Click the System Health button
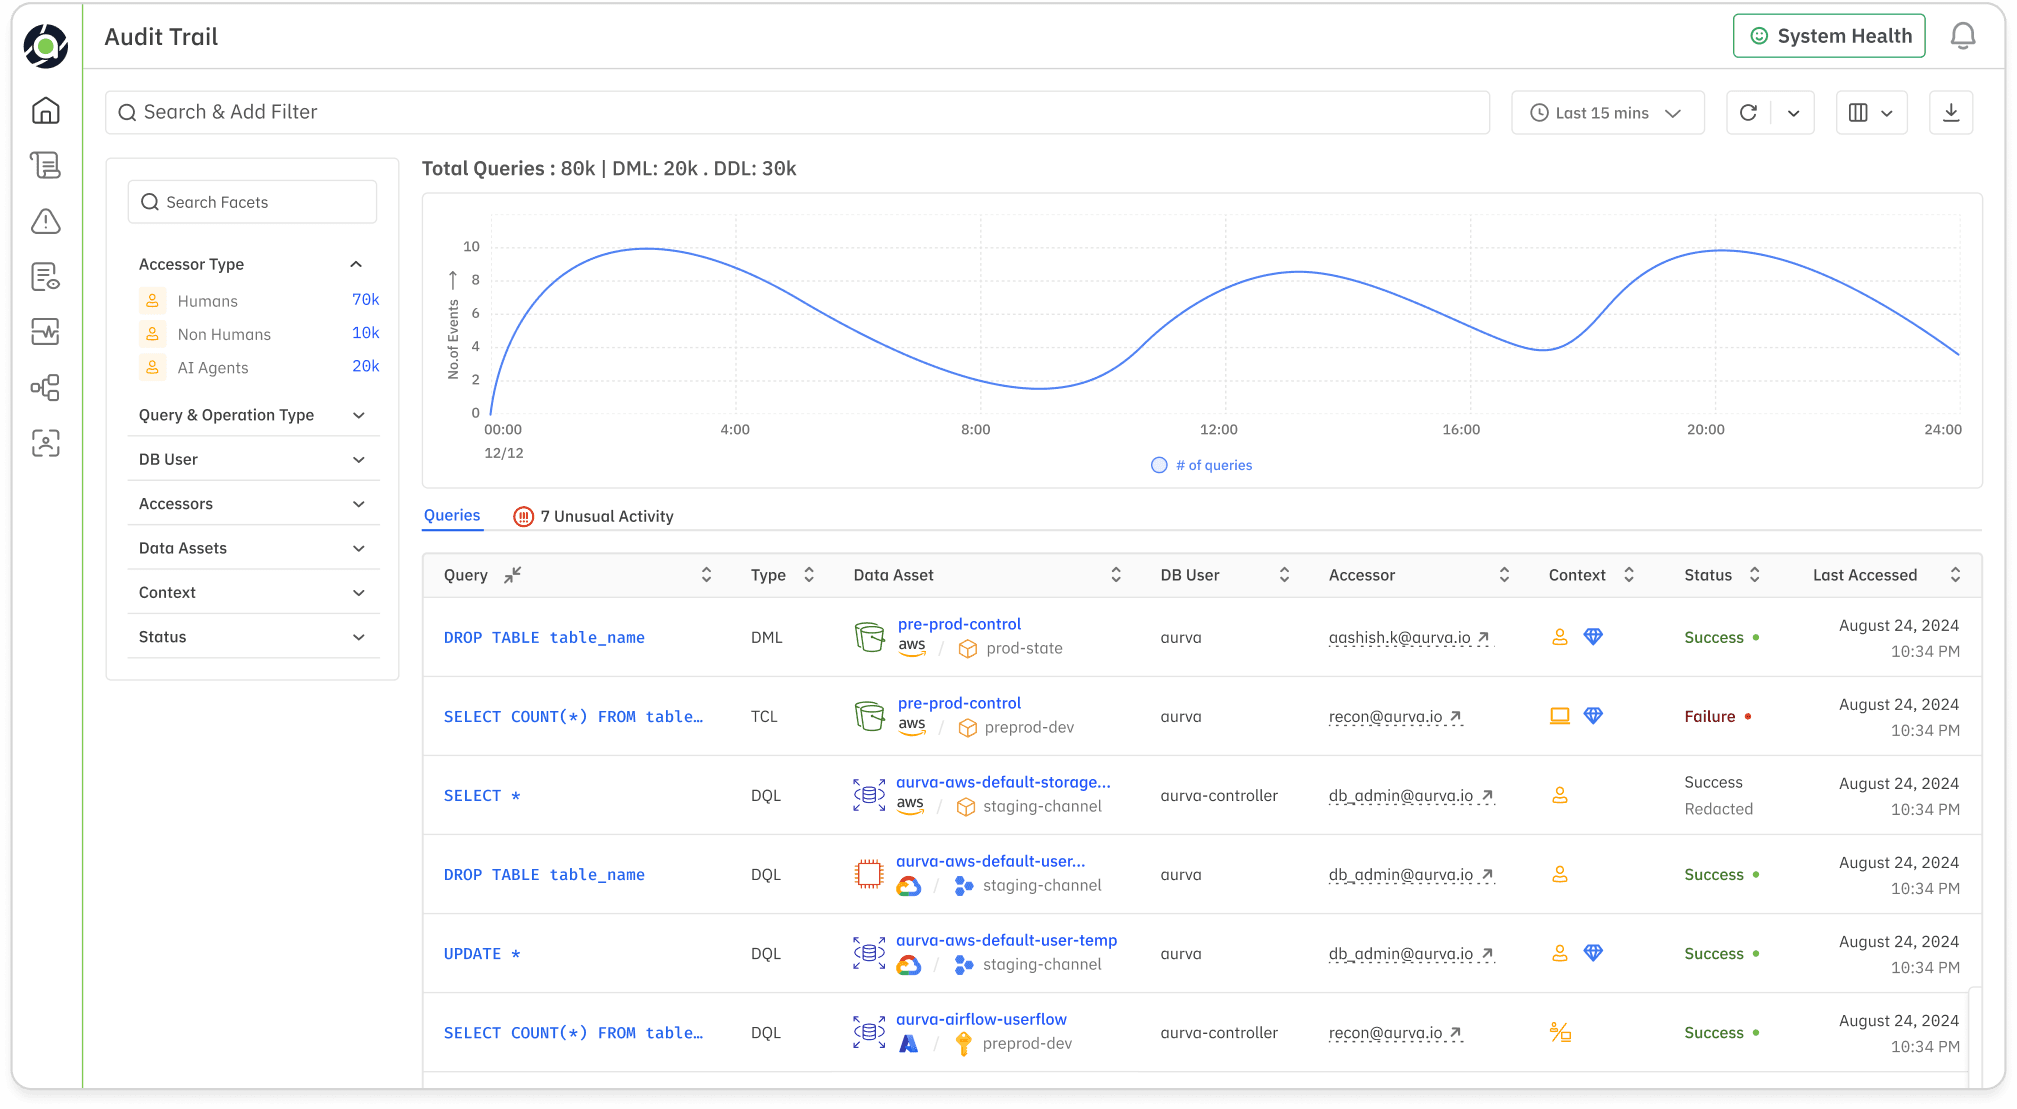The image size is (2017, 1109). tap(1829, 37)
